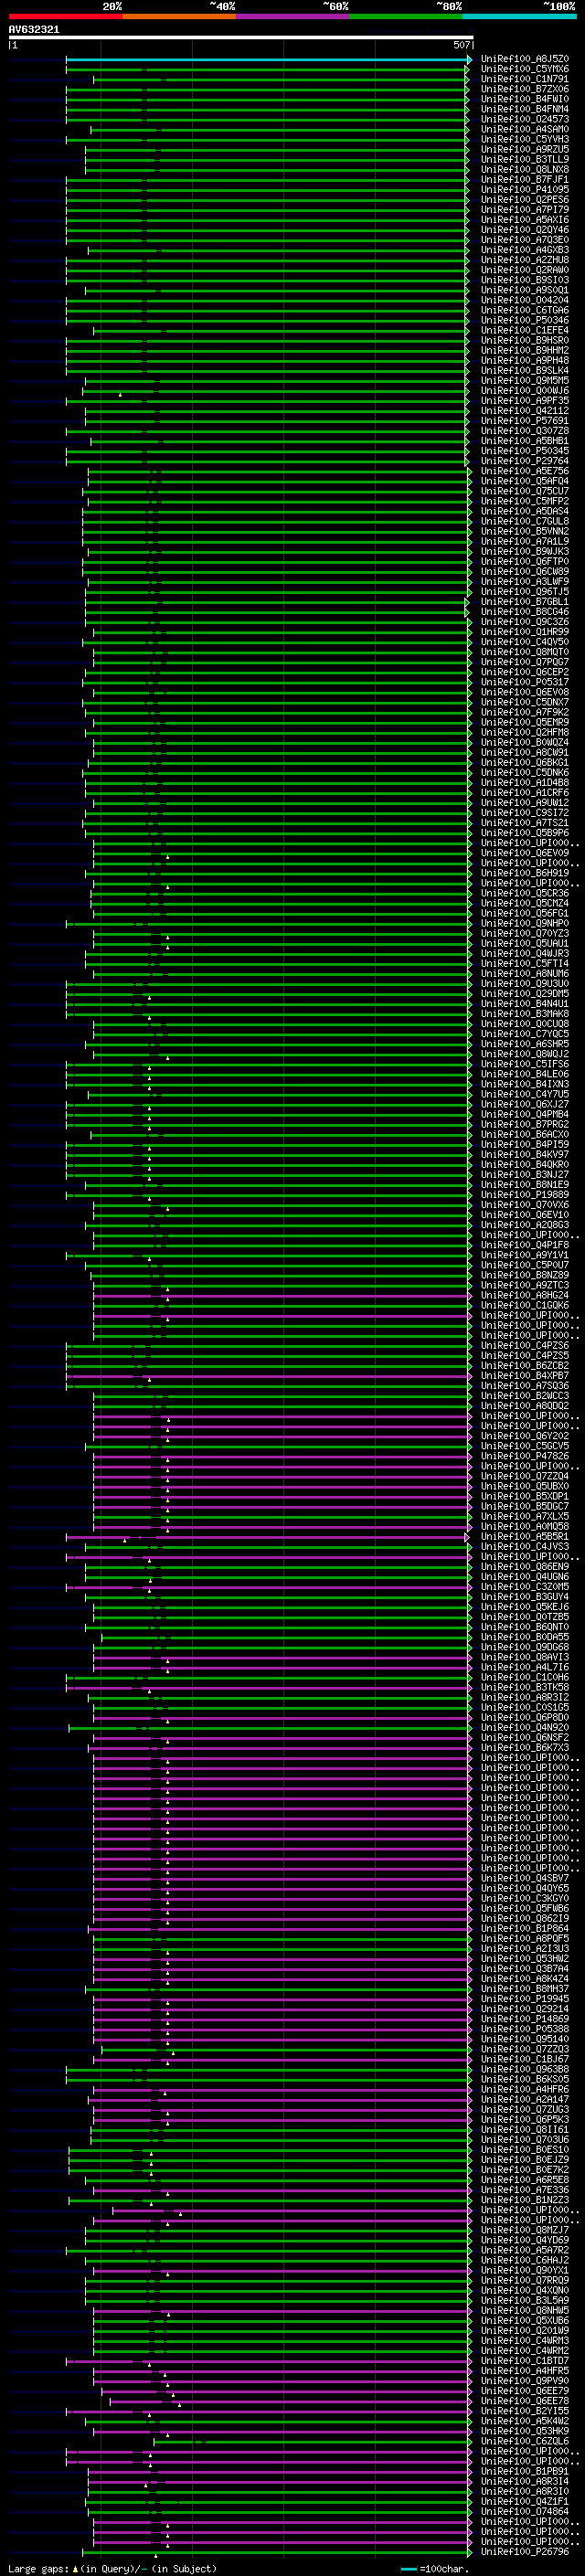Select the UniRef100_A2Q8G3 label
The height and width of the screenshot is (2576, 585).
point(525,1224)
